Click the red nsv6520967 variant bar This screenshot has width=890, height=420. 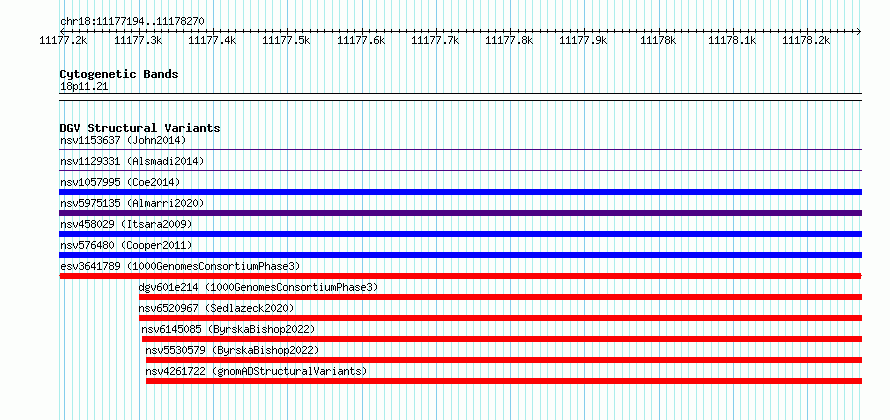point(501,318)
